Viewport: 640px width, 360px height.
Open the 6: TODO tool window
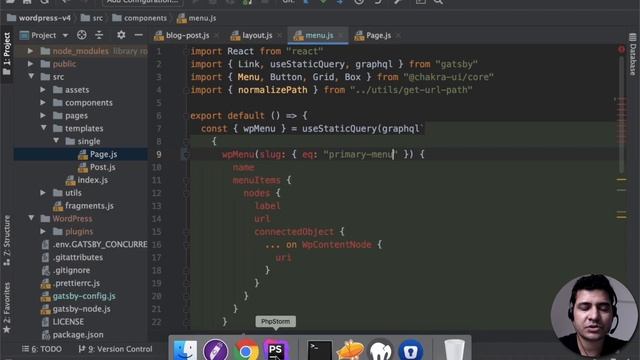[x=42, y=349]
